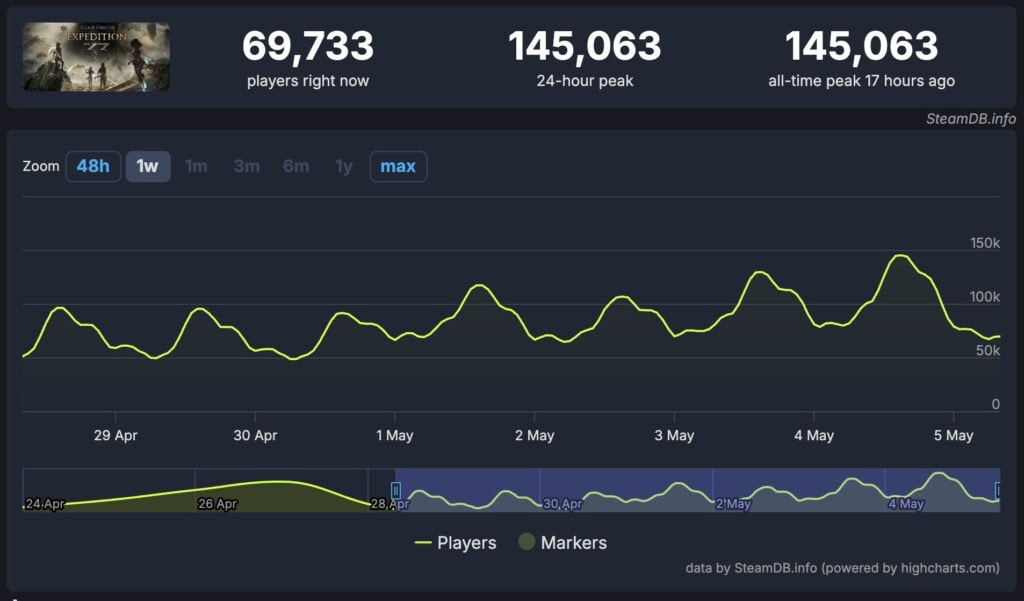This screenshot has width=1024, height=601.
Task: Click the all-time peak 17 hours ago stat
Action: pos(861,58)
